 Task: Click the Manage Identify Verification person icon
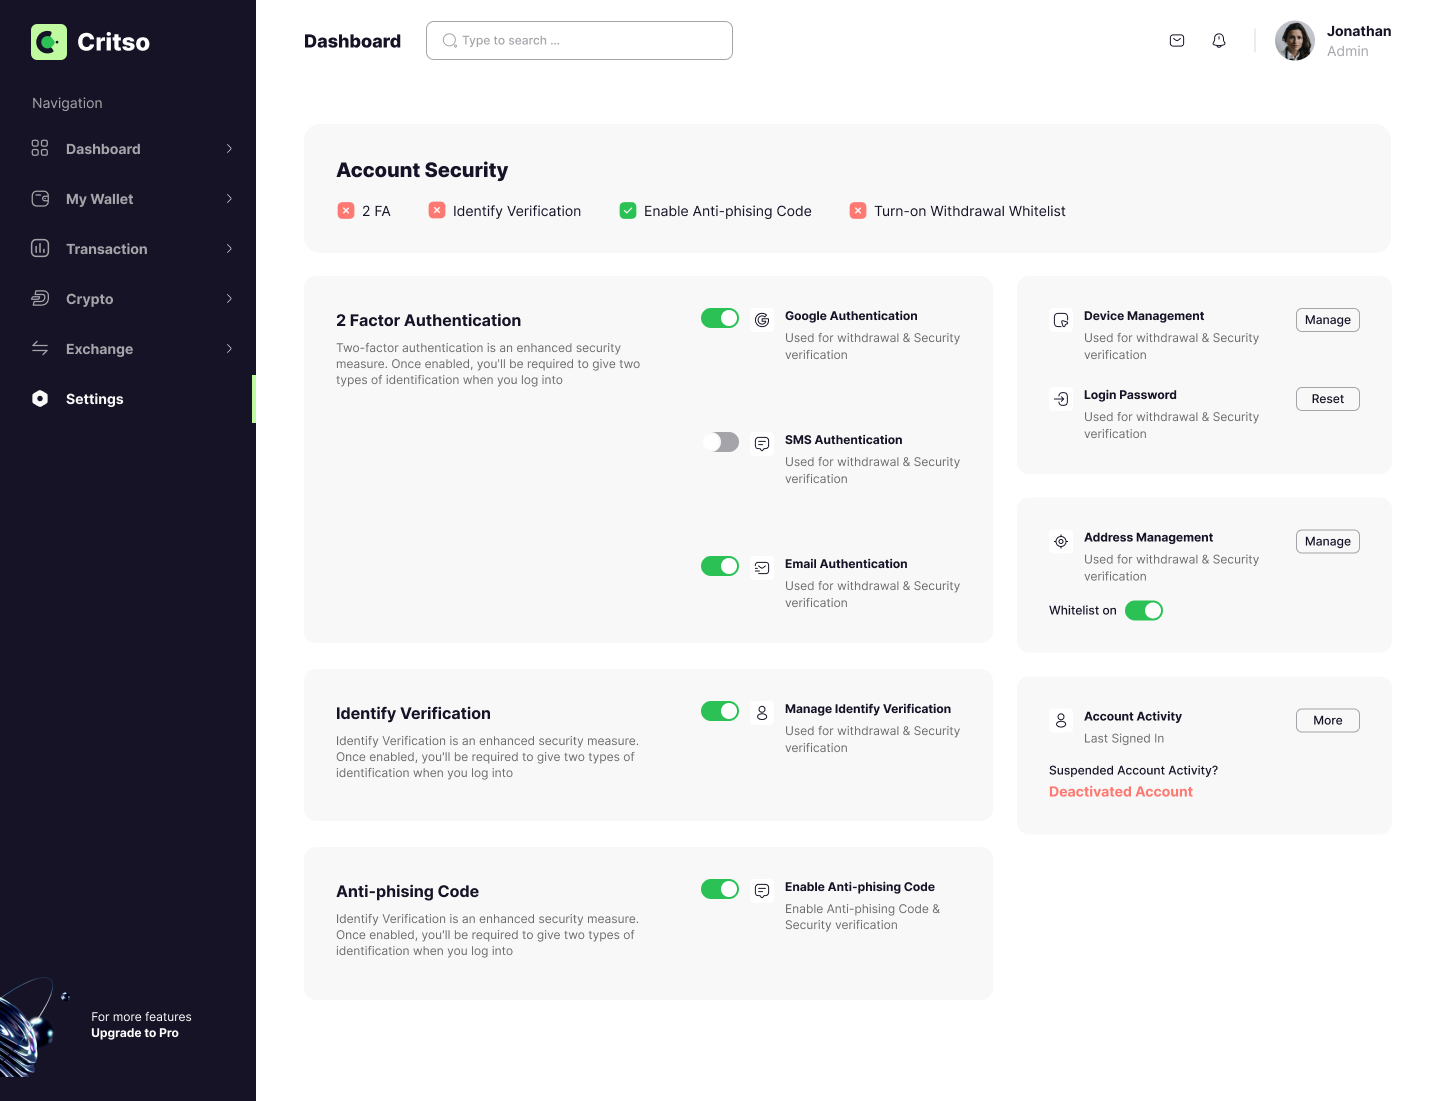point(762,713)
